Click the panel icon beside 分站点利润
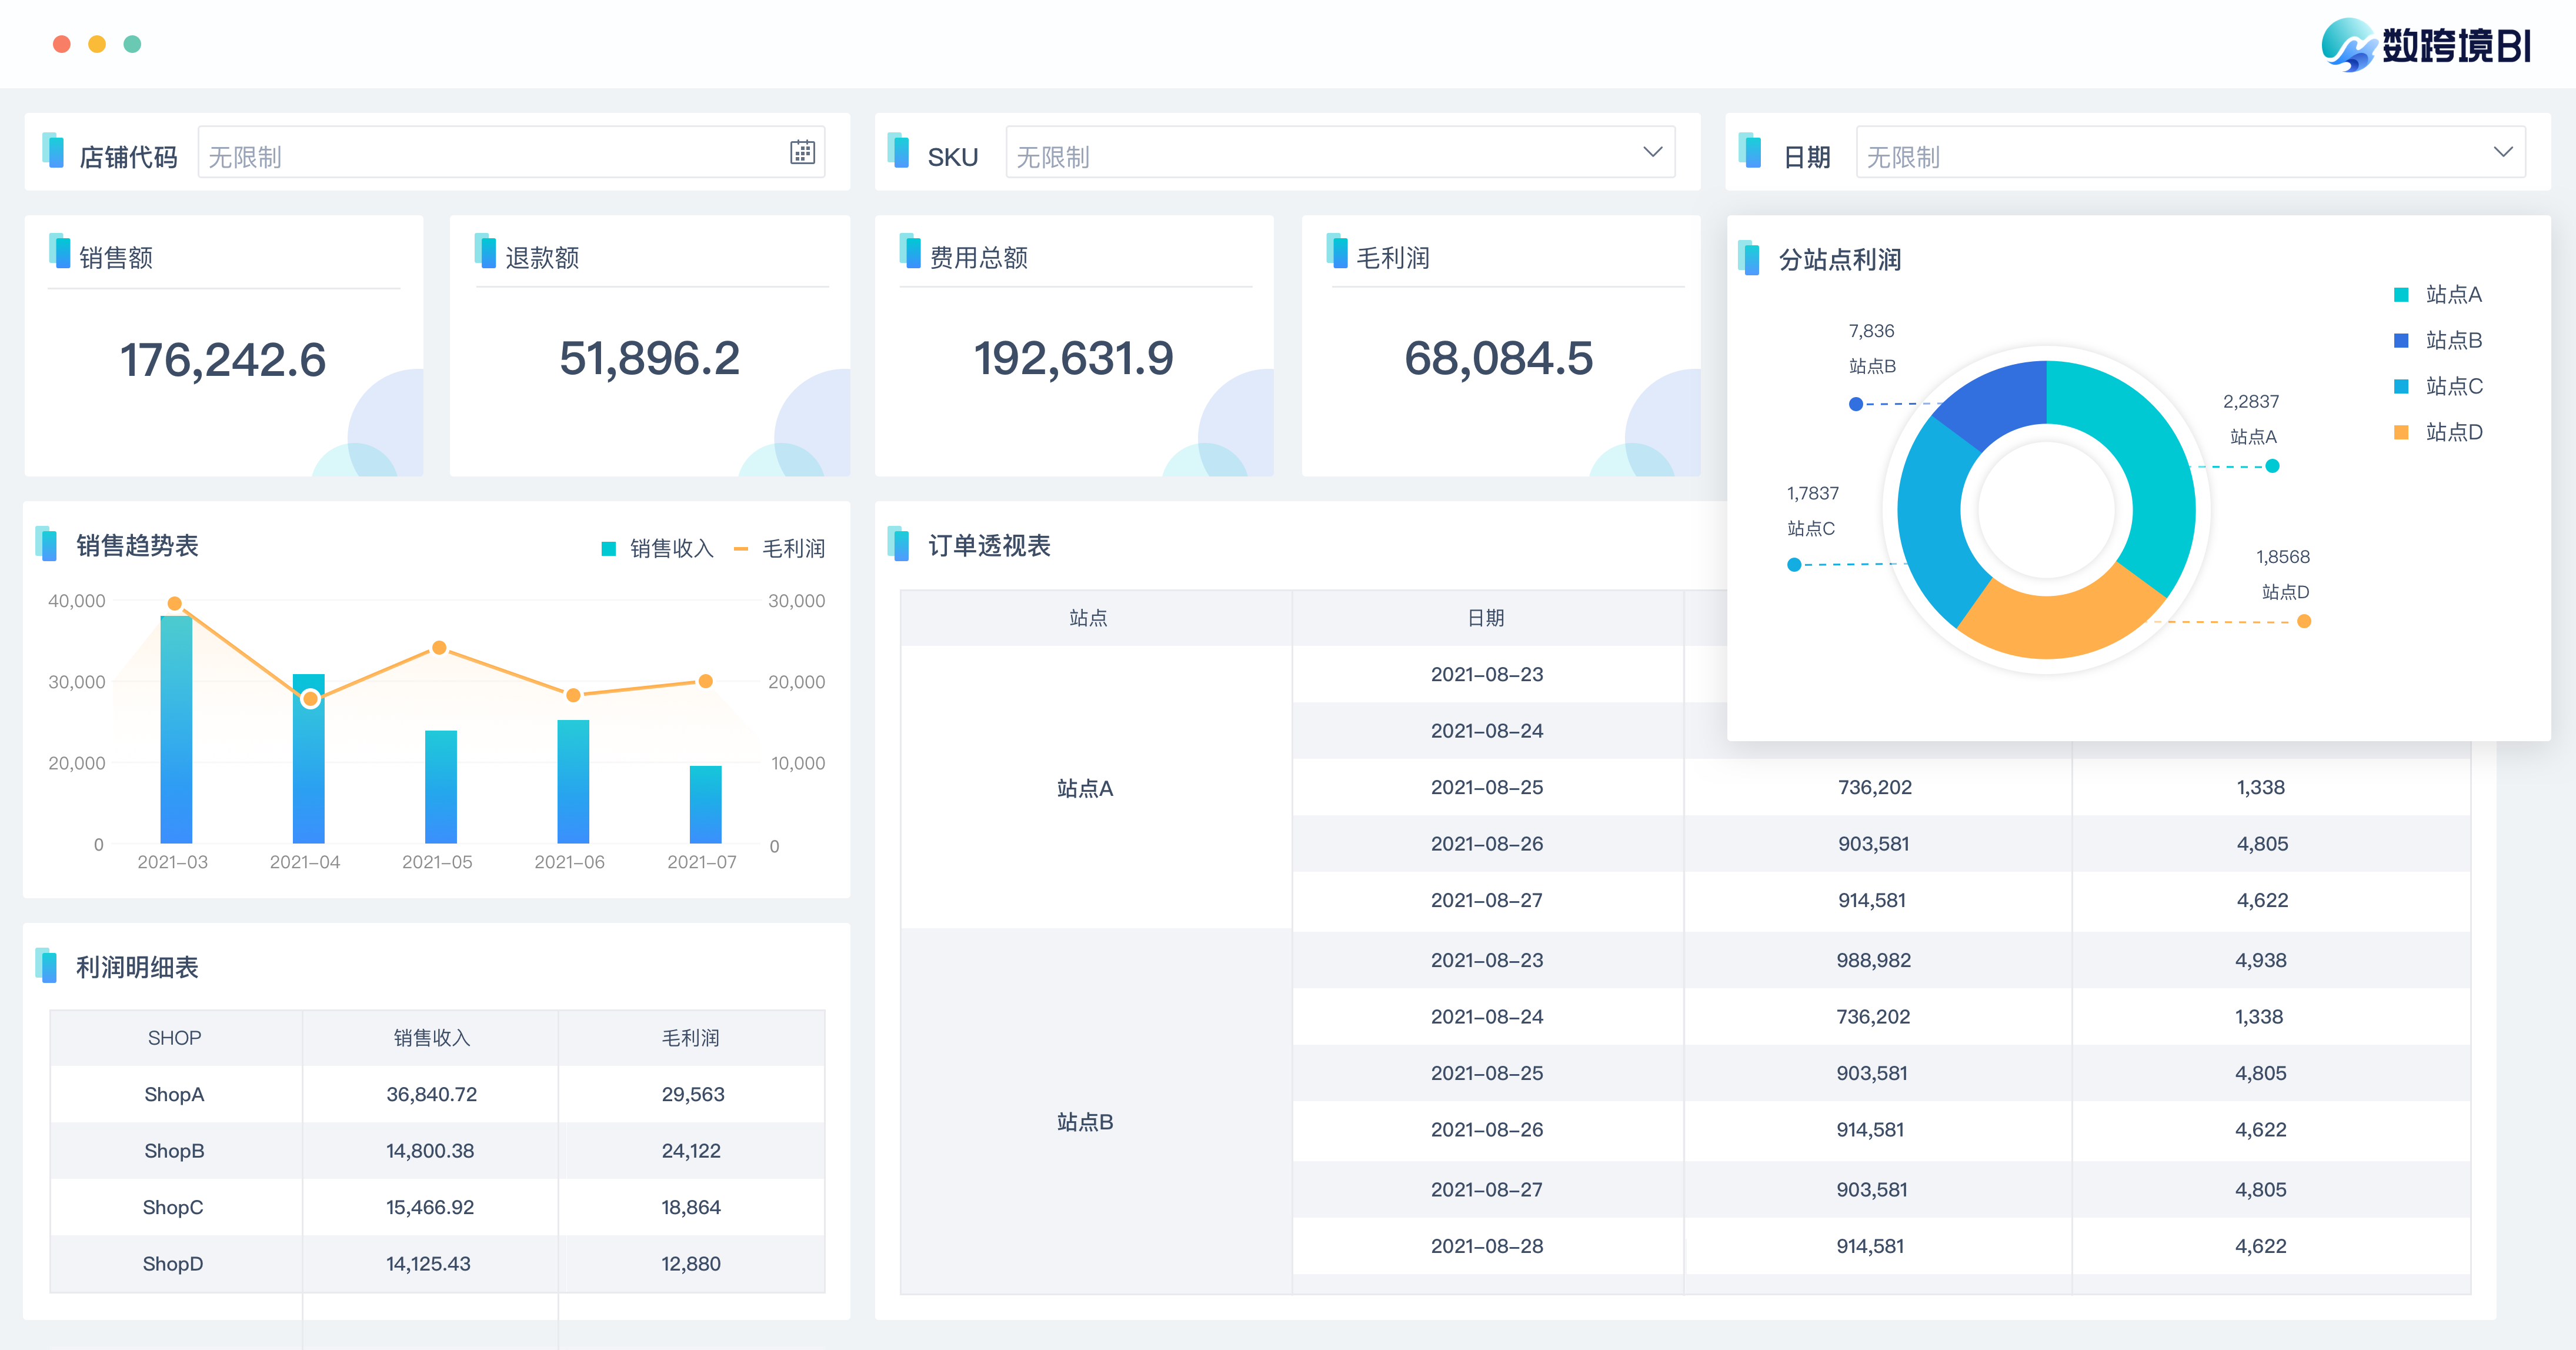This screenshot has height=1350, width=2576. (1749, 257)
